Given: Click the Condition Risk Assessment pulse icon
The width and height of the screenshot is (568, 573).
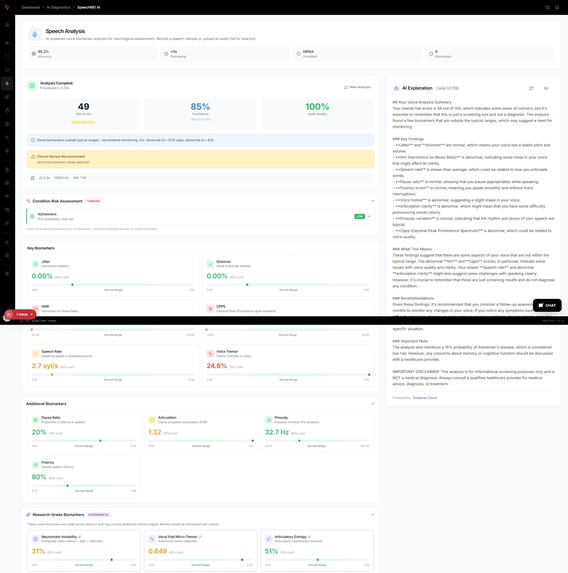Looking at the screenshot, I should coord(28,201).
